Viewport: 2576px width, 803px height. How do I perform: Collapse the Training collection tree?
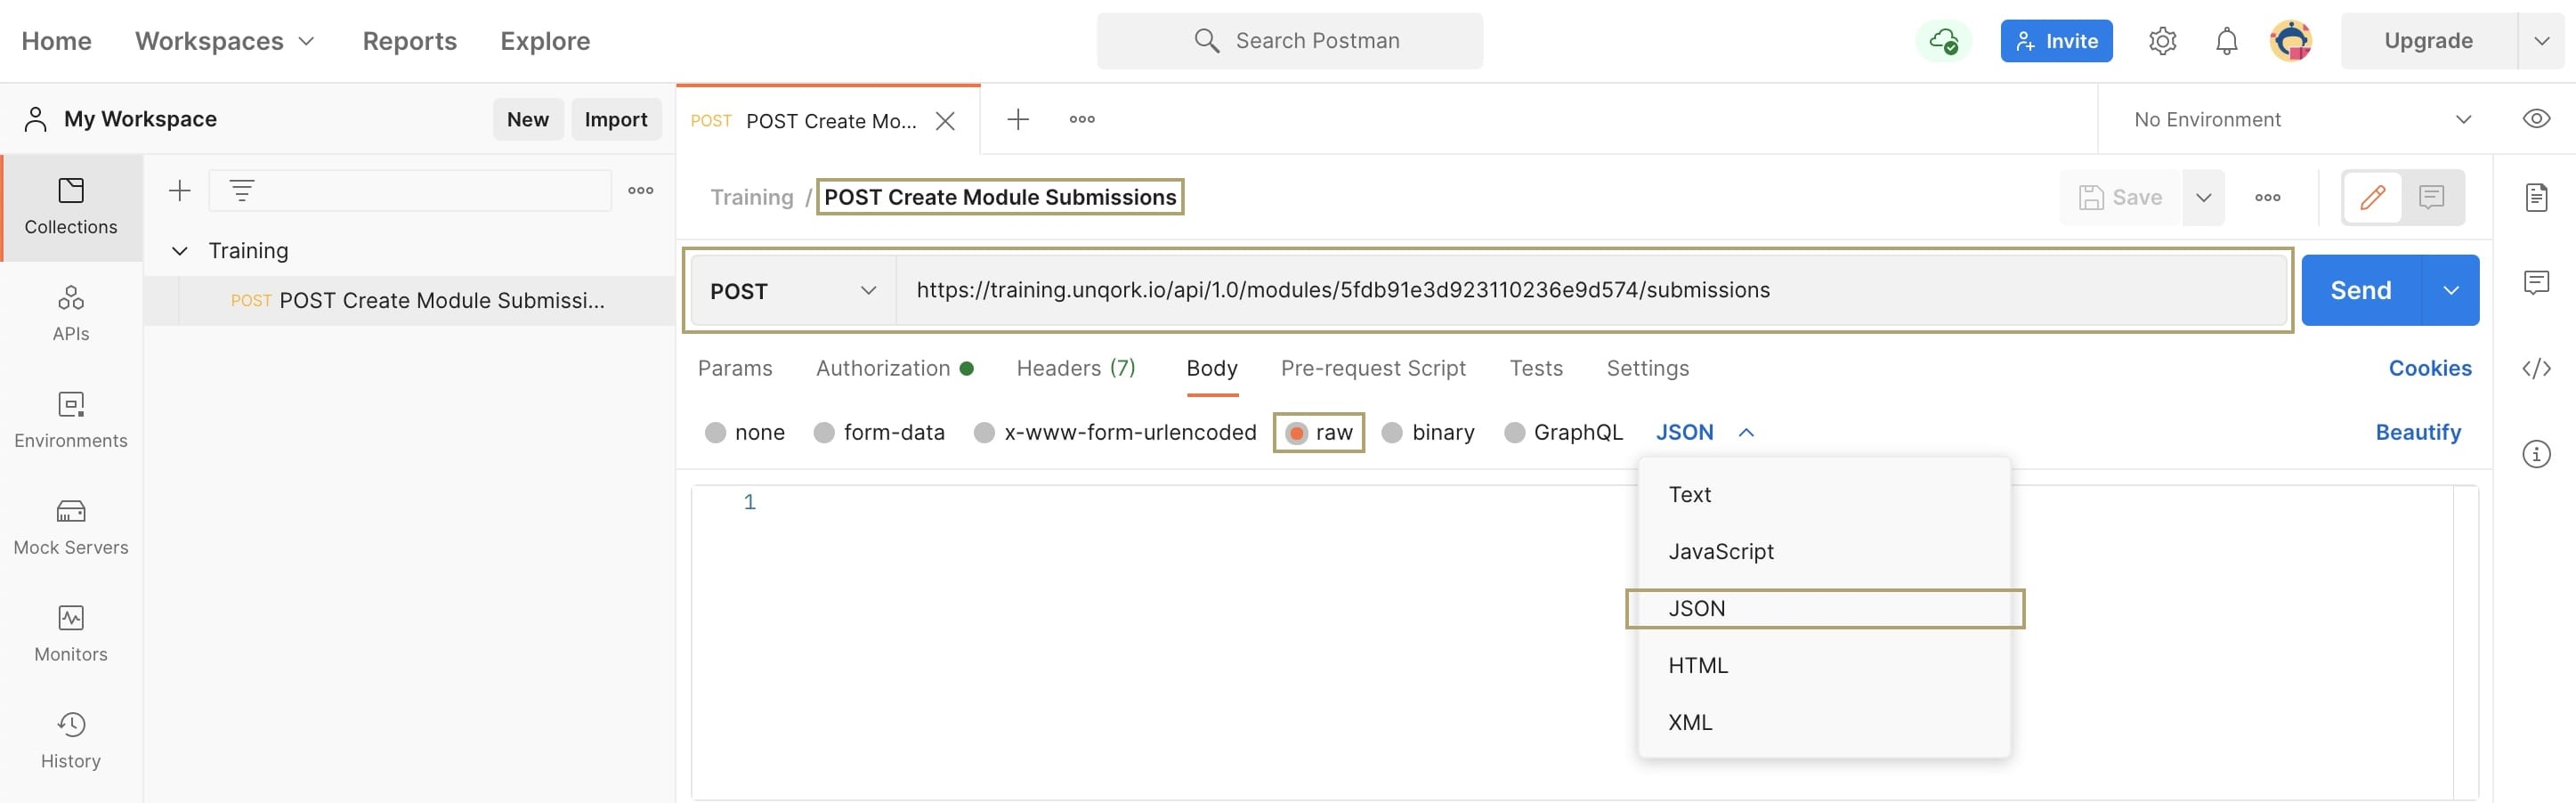180,251
